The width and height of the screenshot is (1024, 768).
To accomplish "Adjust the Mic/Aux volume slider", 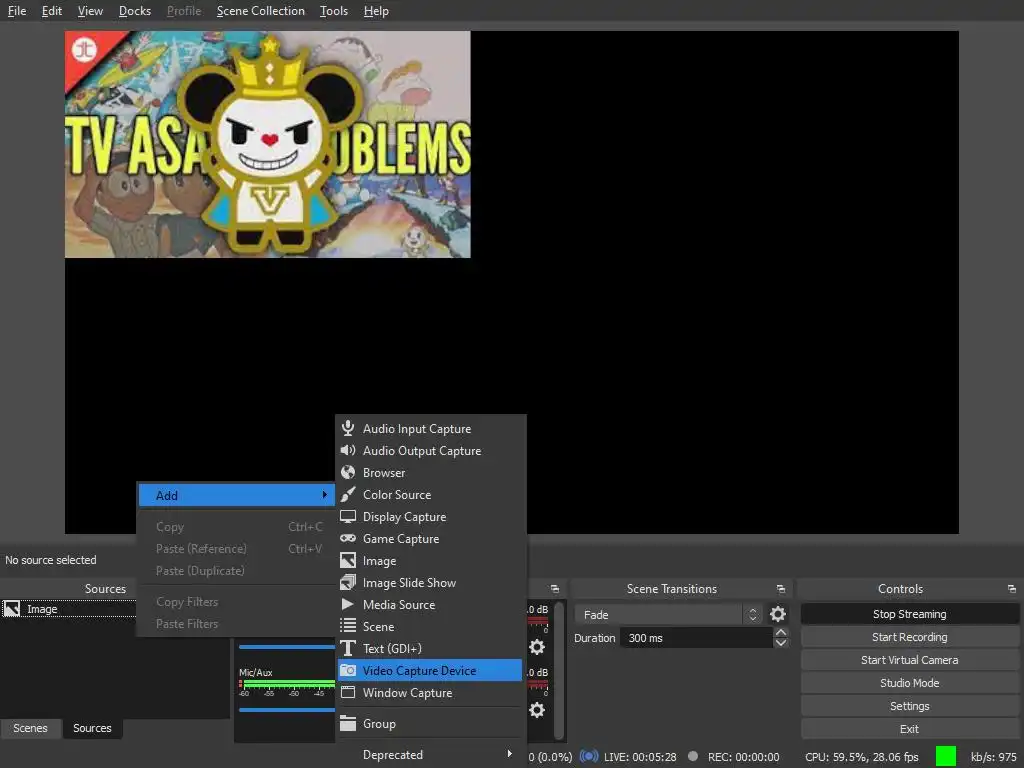I will tap(287, 710).
